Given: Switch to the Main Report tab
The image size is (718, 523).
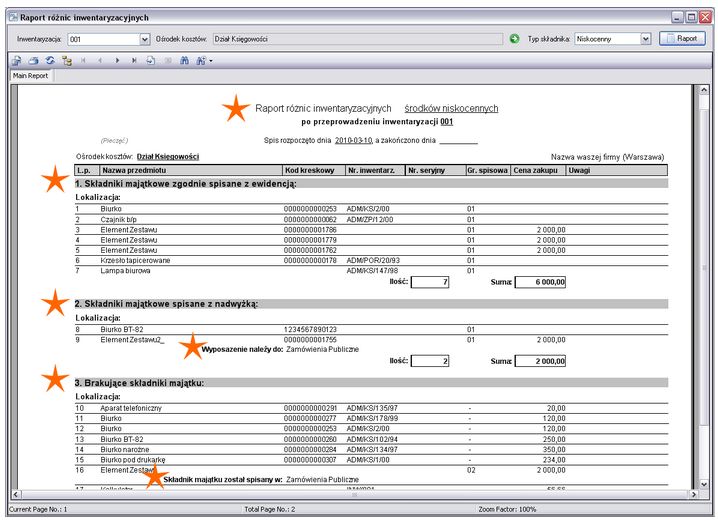Looking at the screenshot, I should coord(30,76).
